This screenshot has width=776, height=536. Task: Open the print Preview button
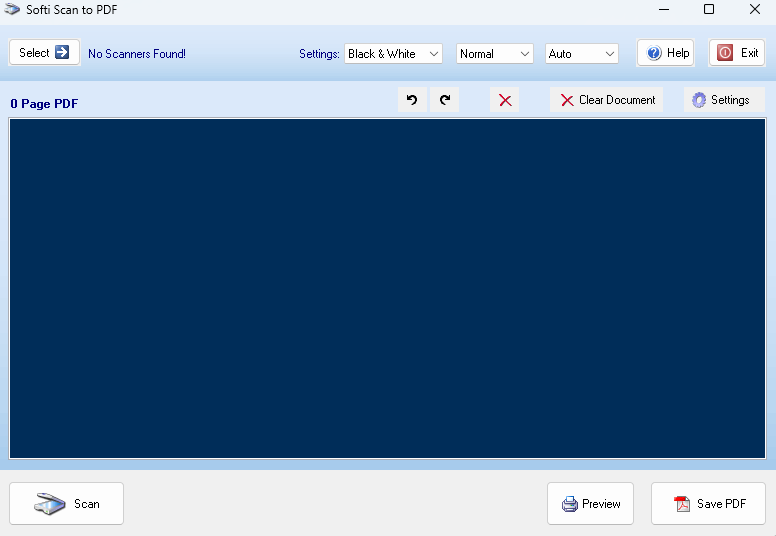590,504
